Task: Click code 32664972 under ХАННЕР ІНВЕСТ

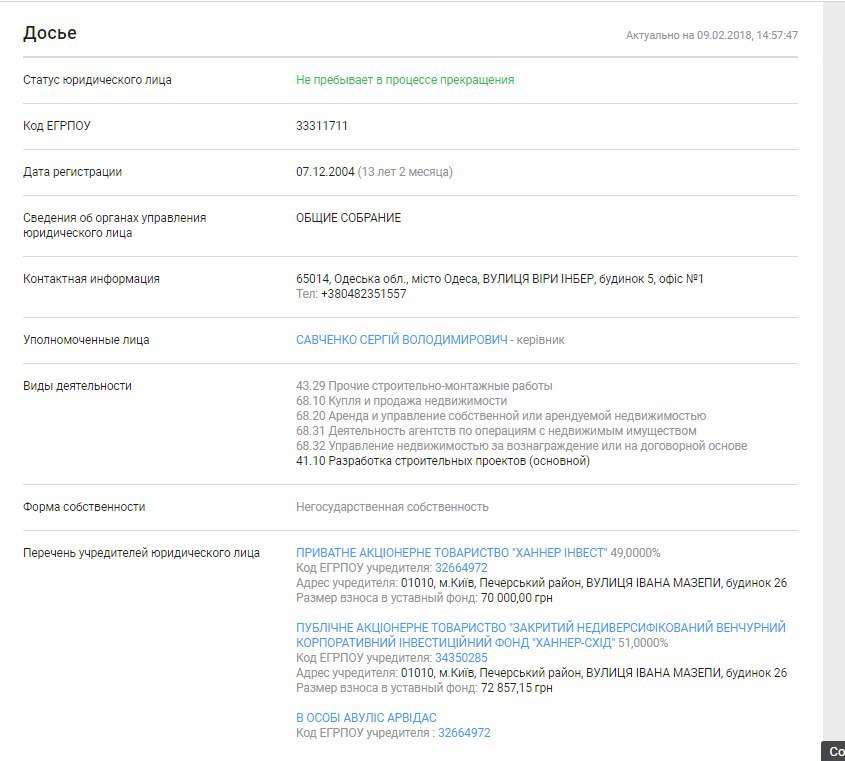Action: point(461,568)
